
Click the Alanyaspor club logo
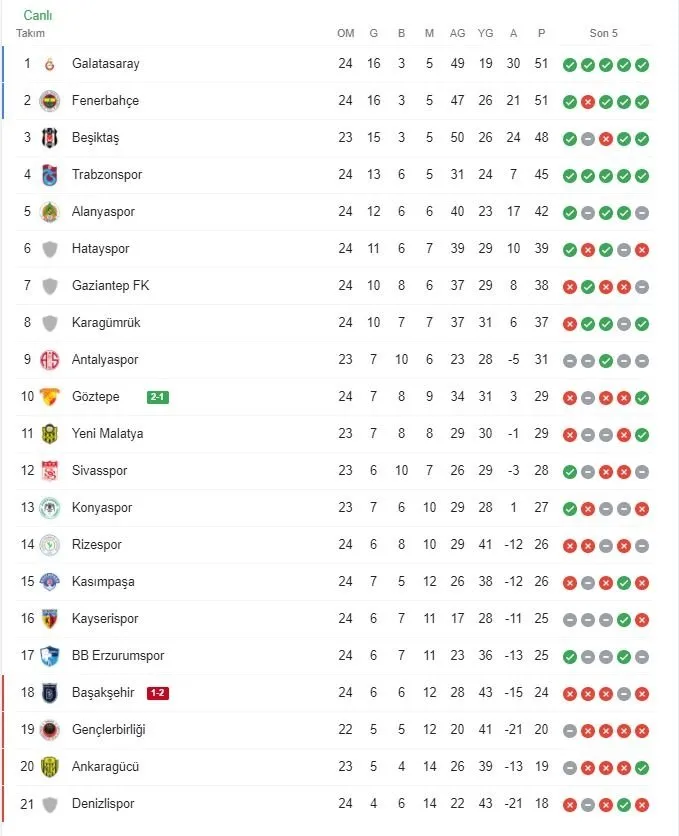click(49, 212)
